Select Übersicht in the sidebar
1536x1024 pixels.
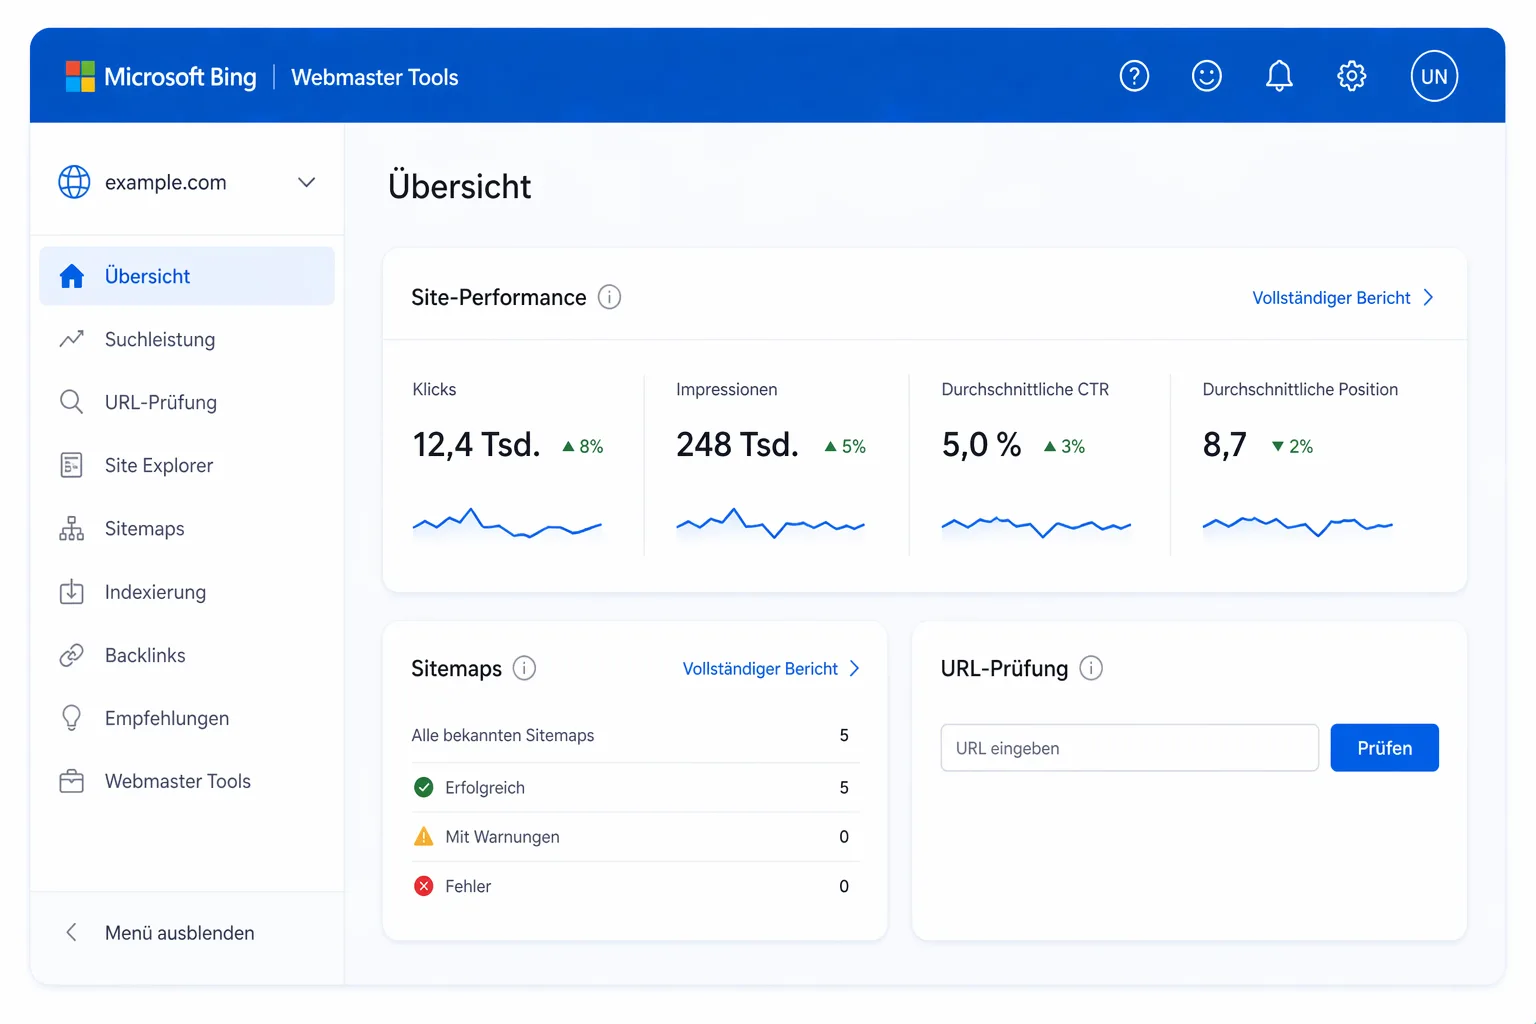click(x=187, y=276)
